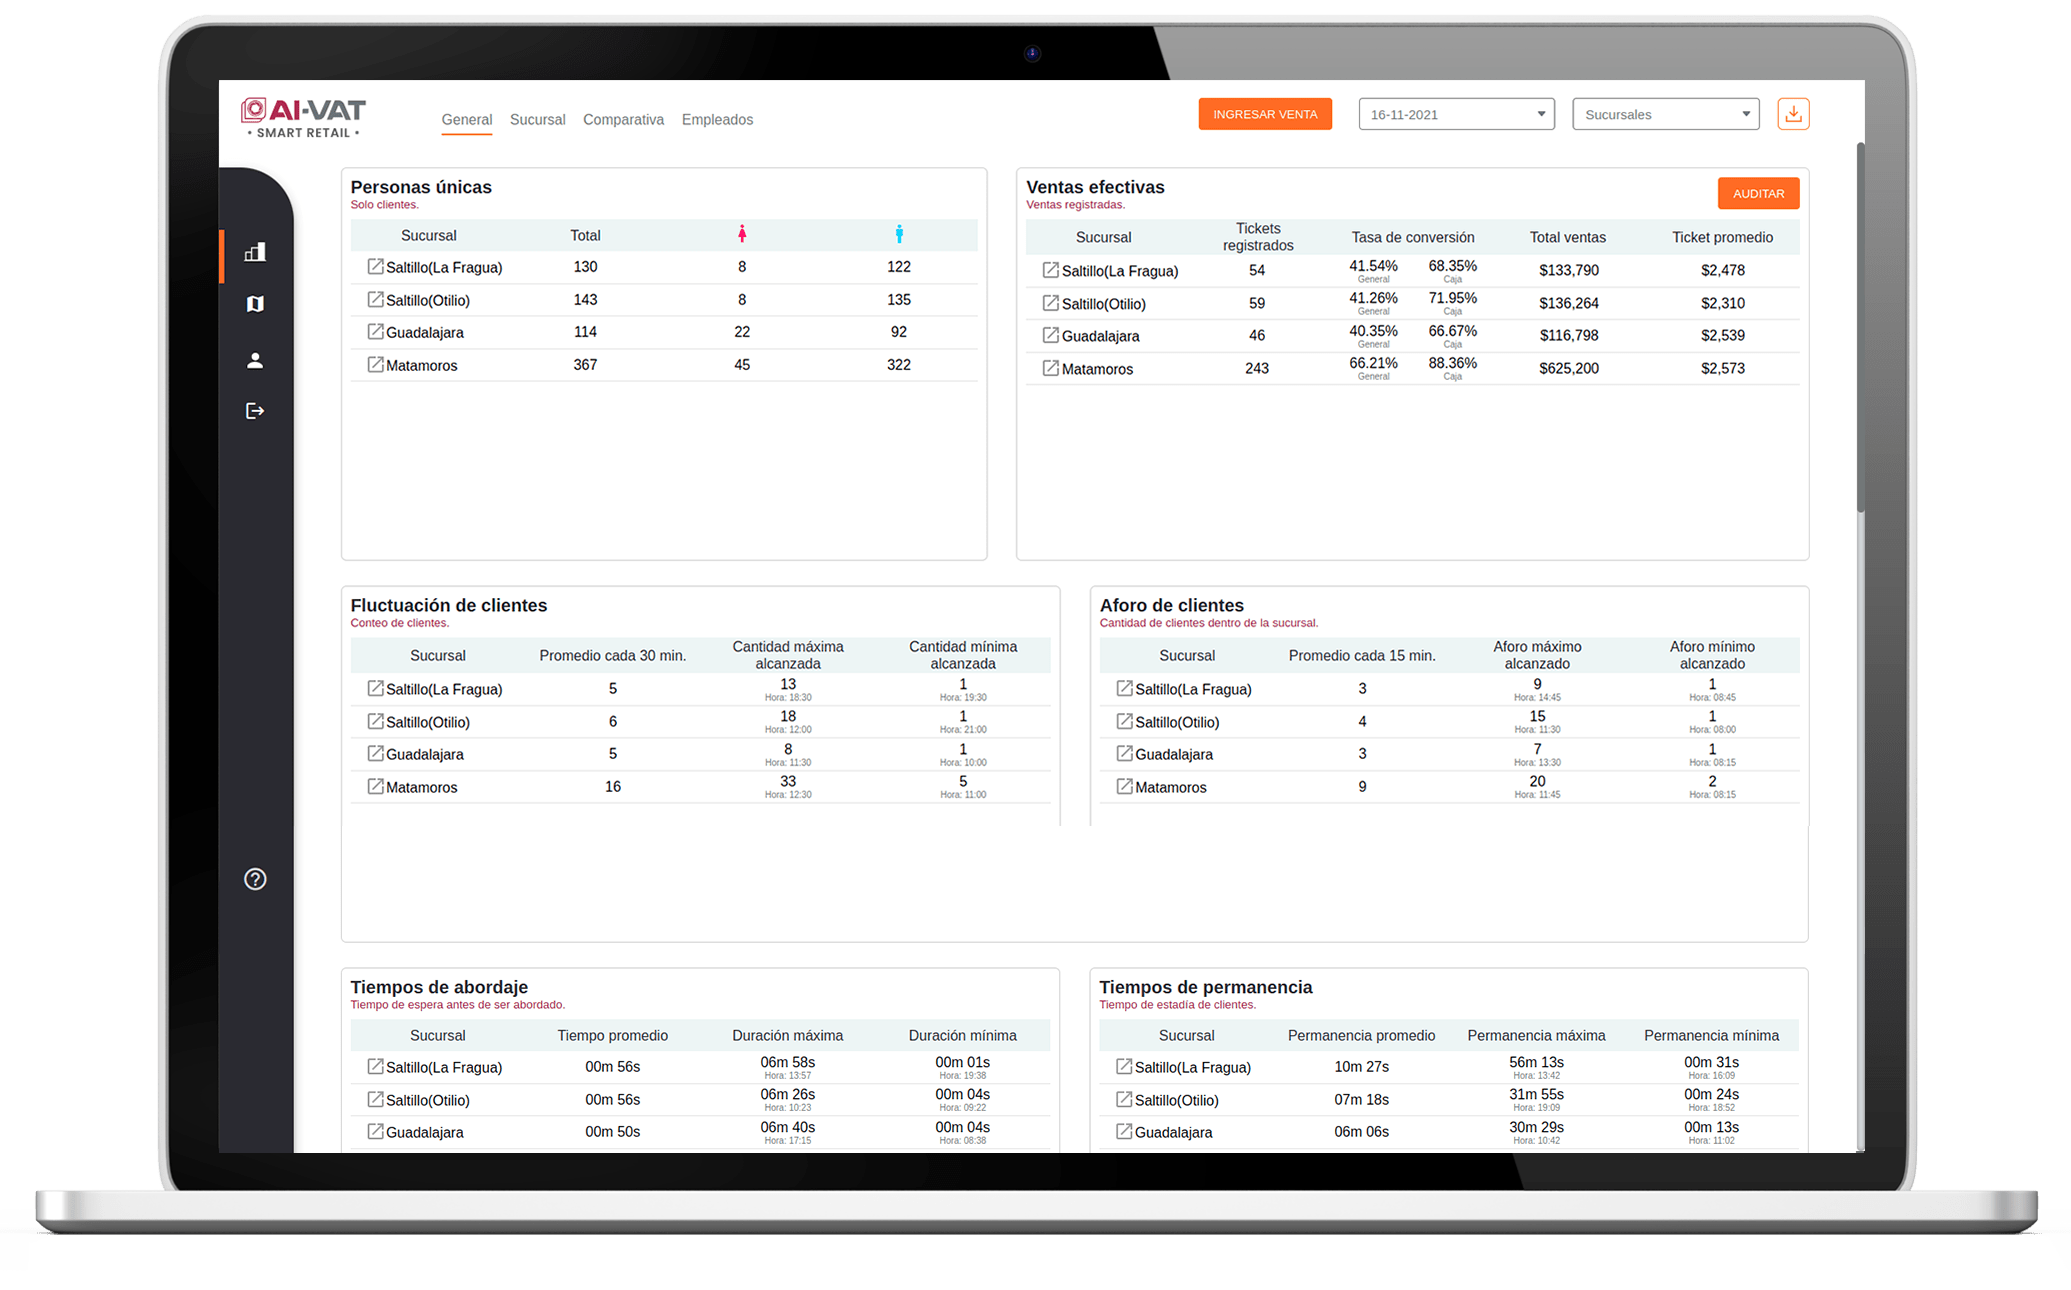
Task: Open Saltillo(La Fragua) edit icon in Tiempos de permanencia
Action: (x=1124, y=1066)
